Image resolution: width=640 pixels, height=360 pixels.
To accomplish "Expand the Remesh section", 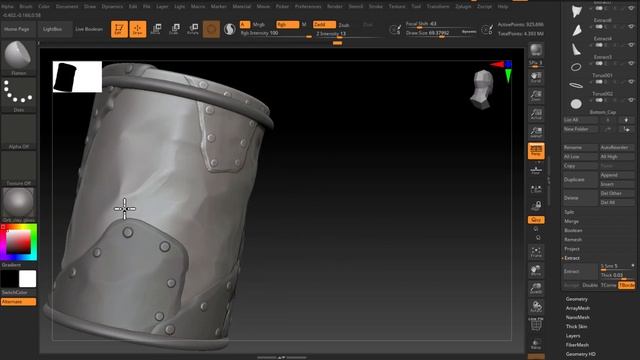I will [573, 240].
